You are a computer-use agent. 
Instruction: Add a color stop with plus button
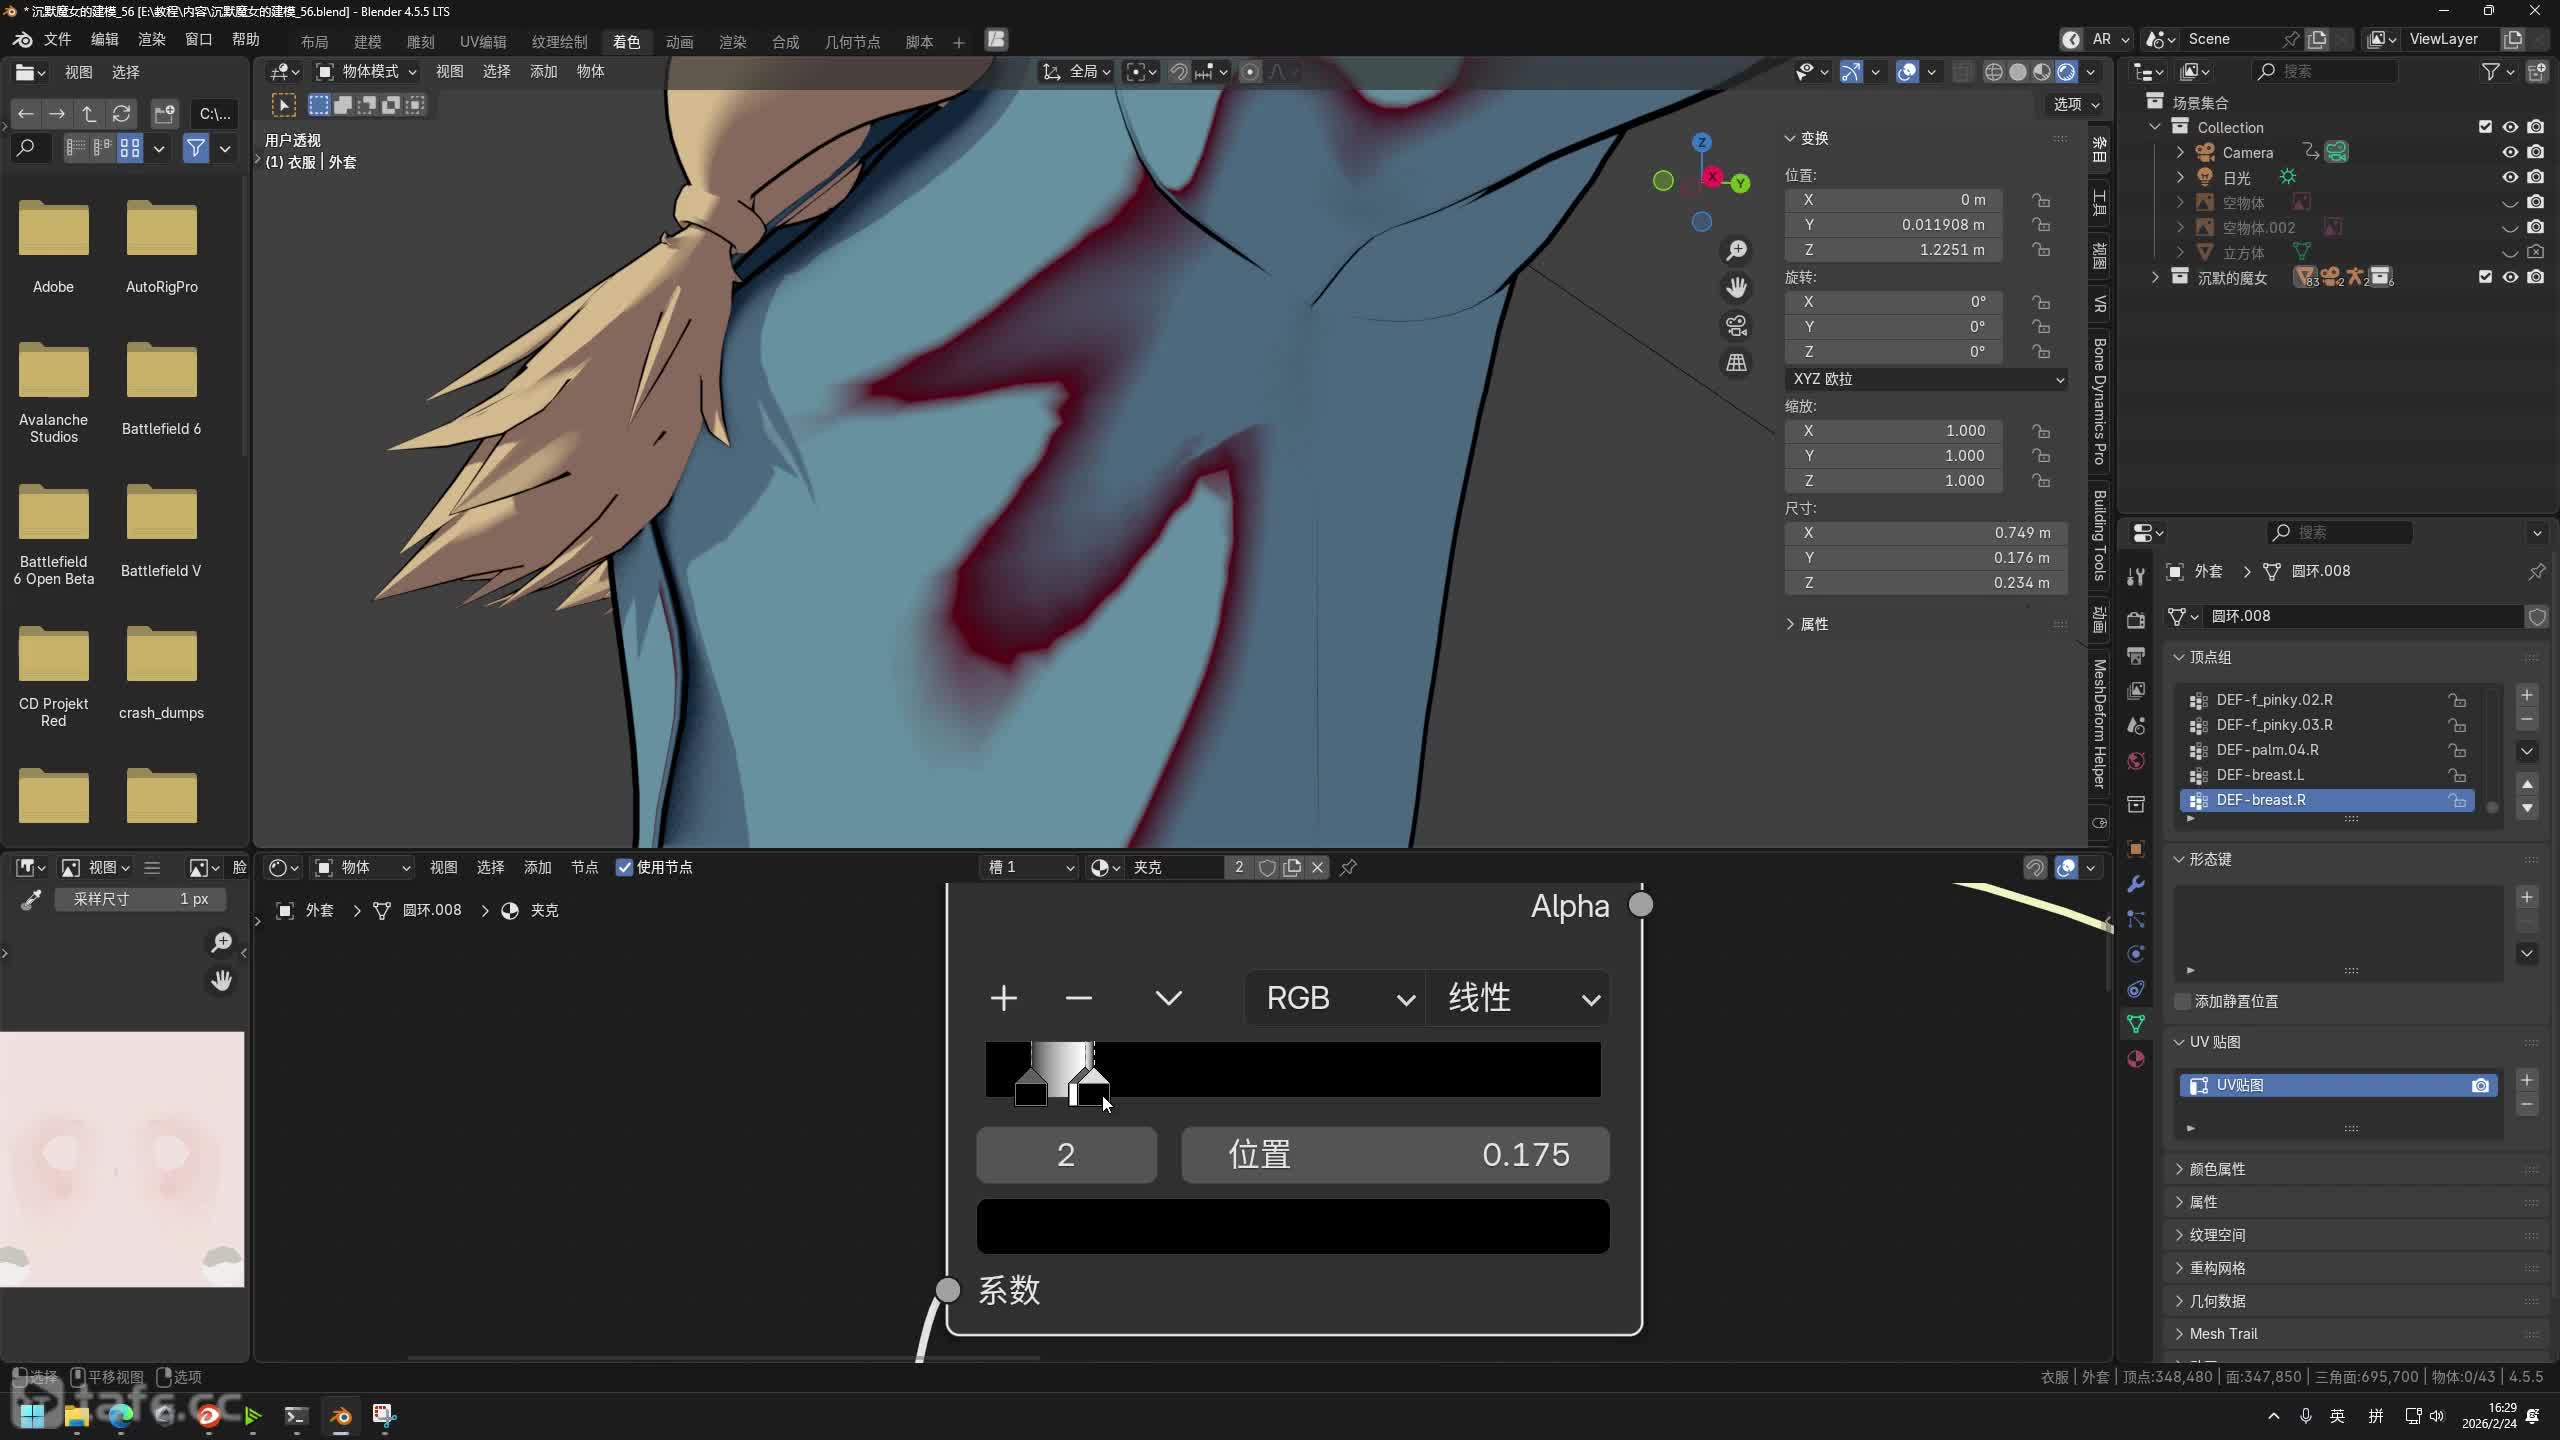tap(1003, 998)
